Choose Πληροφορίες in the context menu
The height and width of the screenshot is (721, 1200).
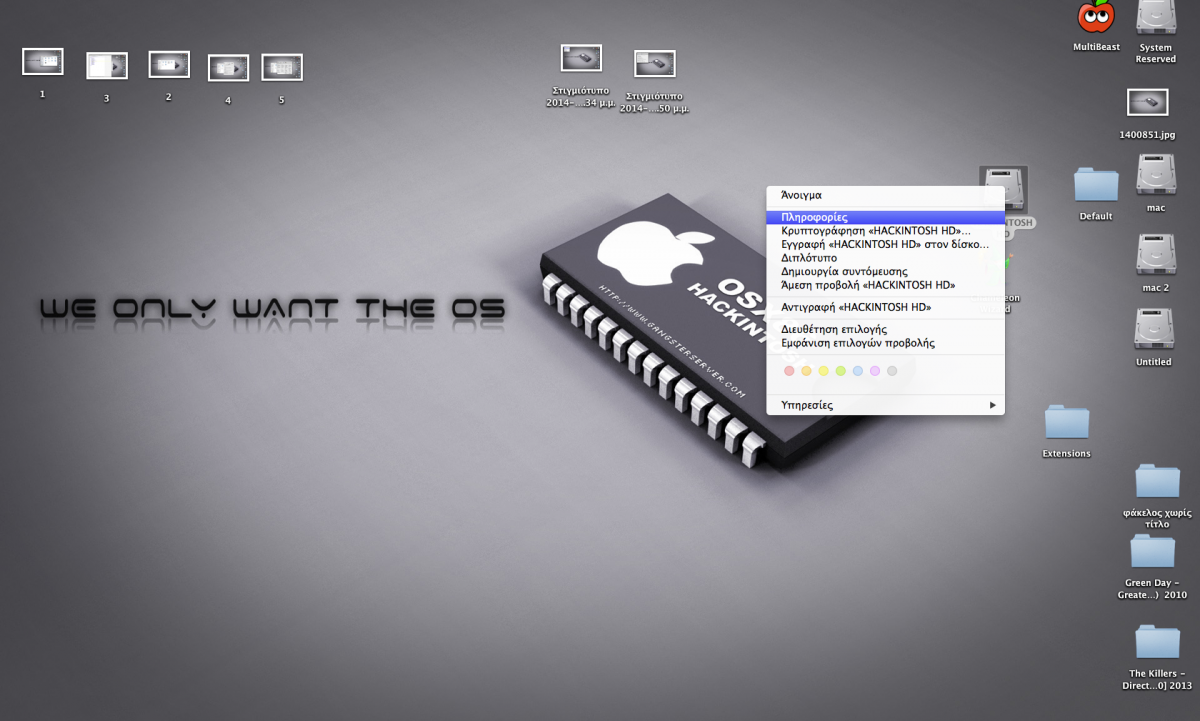(886, 217)
